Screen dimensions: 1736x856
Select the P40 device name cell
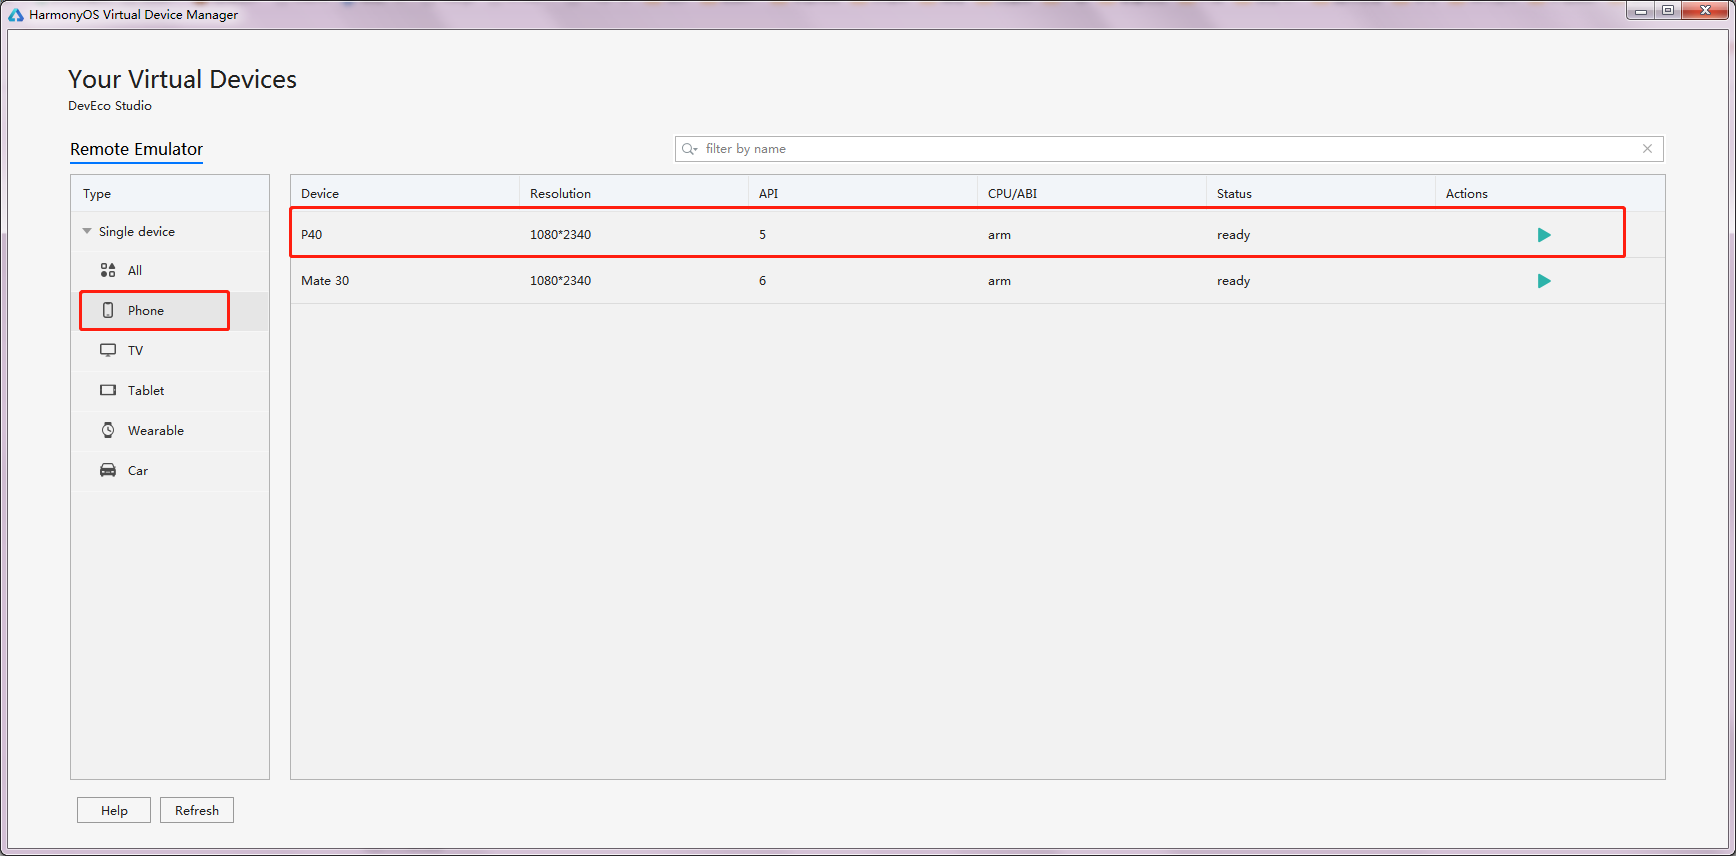pyautogui.click(x=312, y=235)
